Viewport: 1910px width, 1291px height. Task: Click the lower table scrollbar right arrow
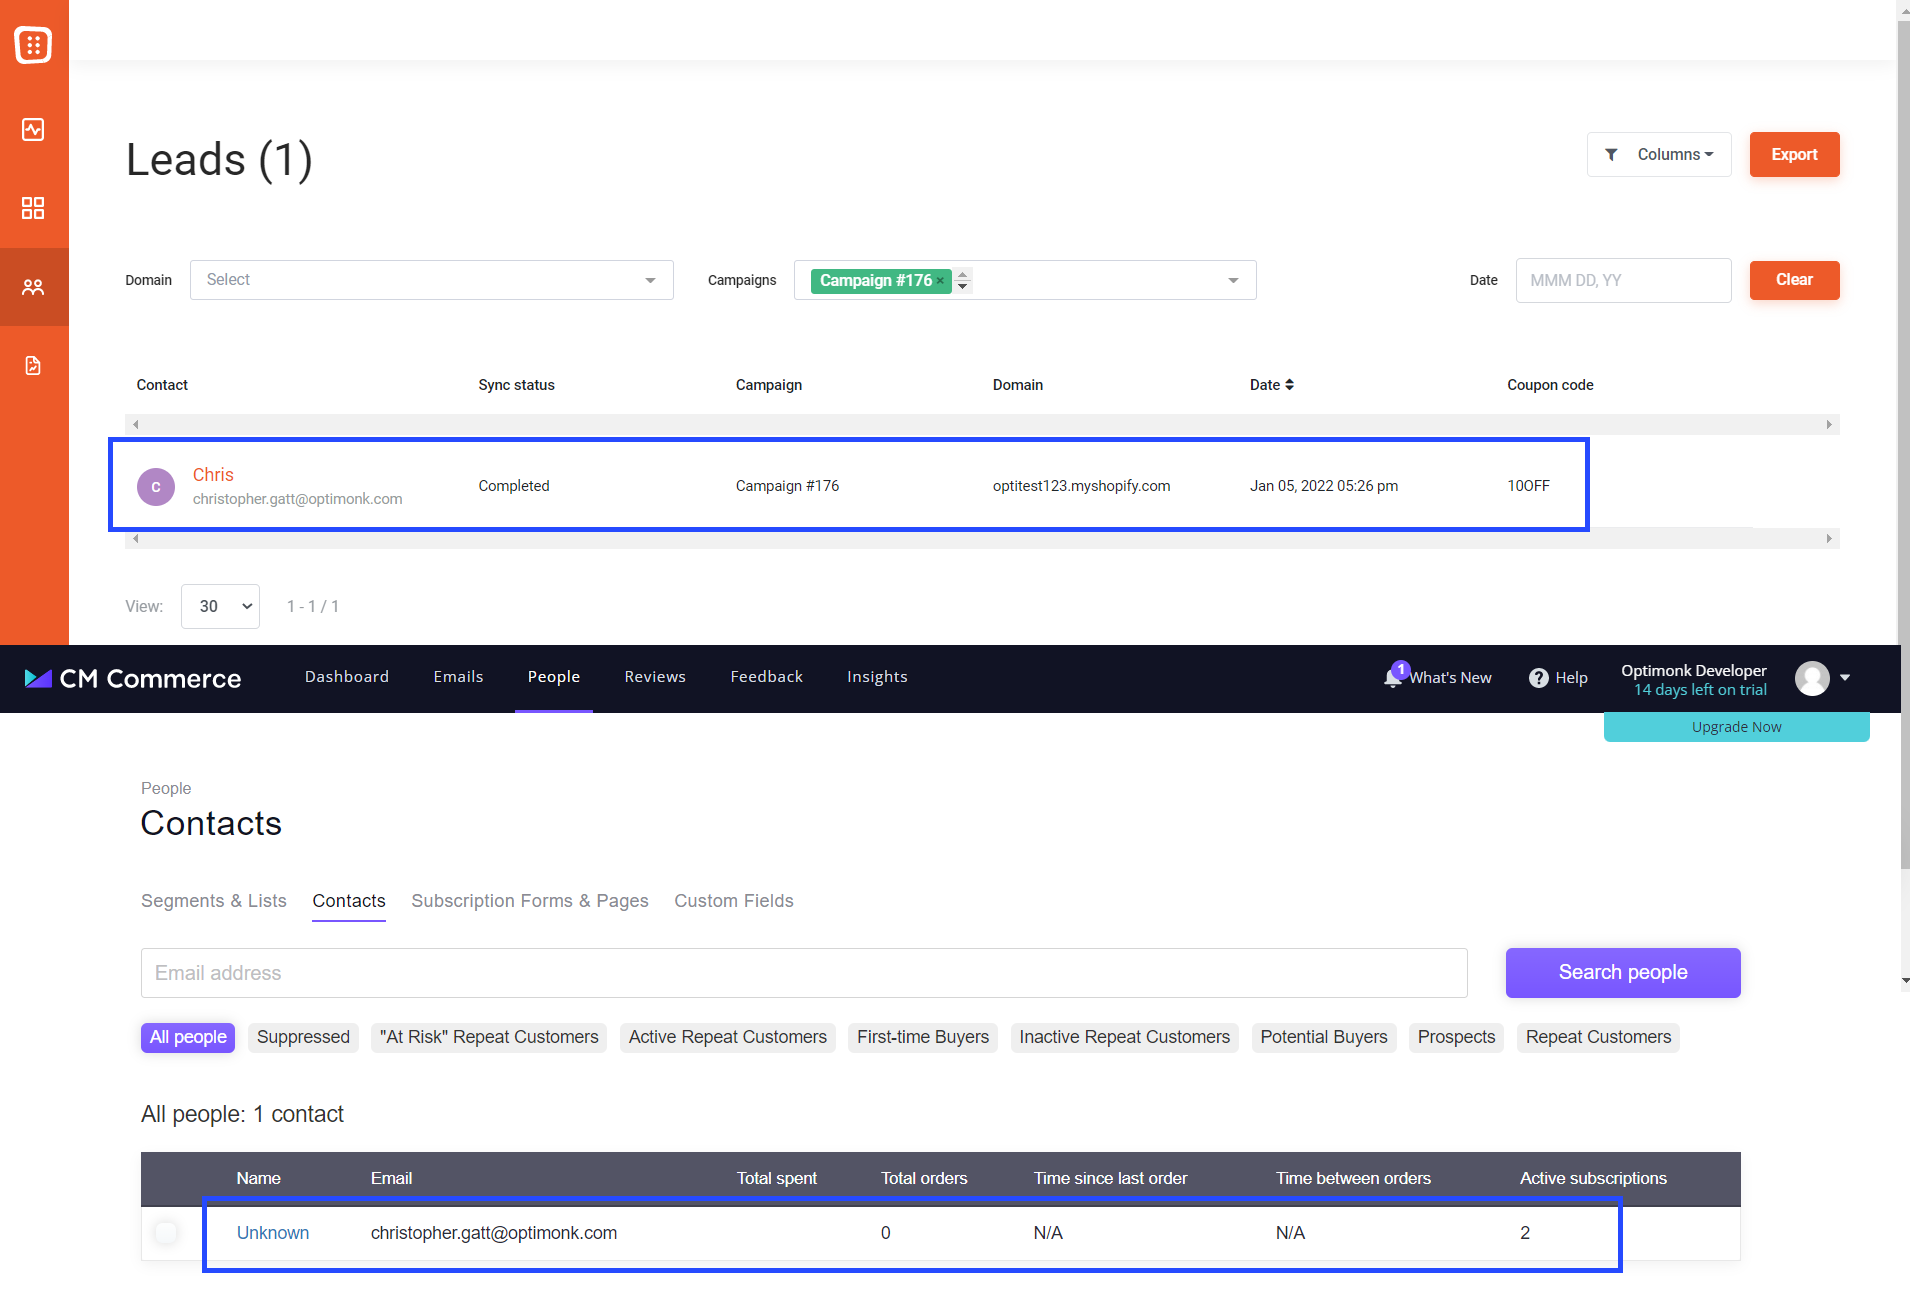tap(1829, 539)
